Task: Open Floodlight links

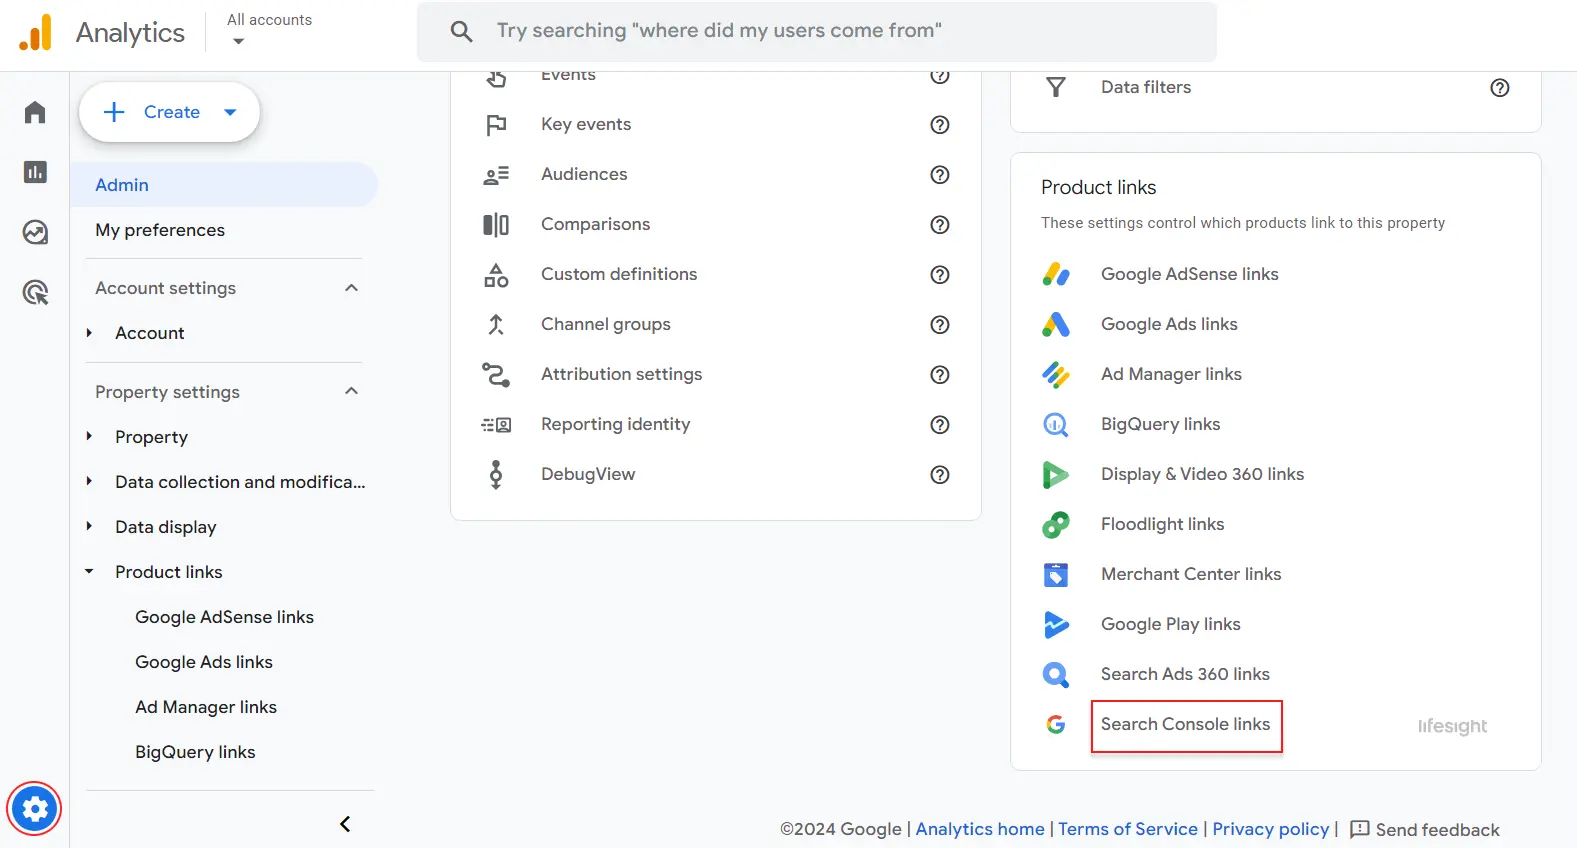Action: pos(1162,524)
